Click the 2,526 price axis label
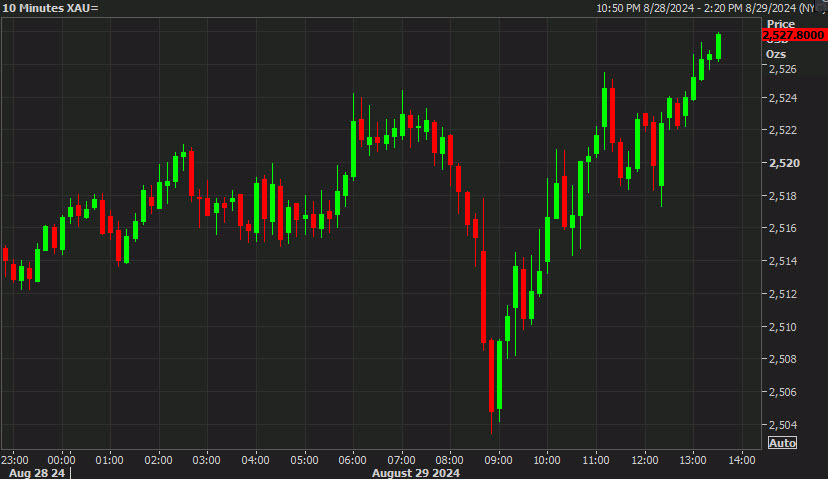This screenshot has height=479, width=828. tap(783, 69)
